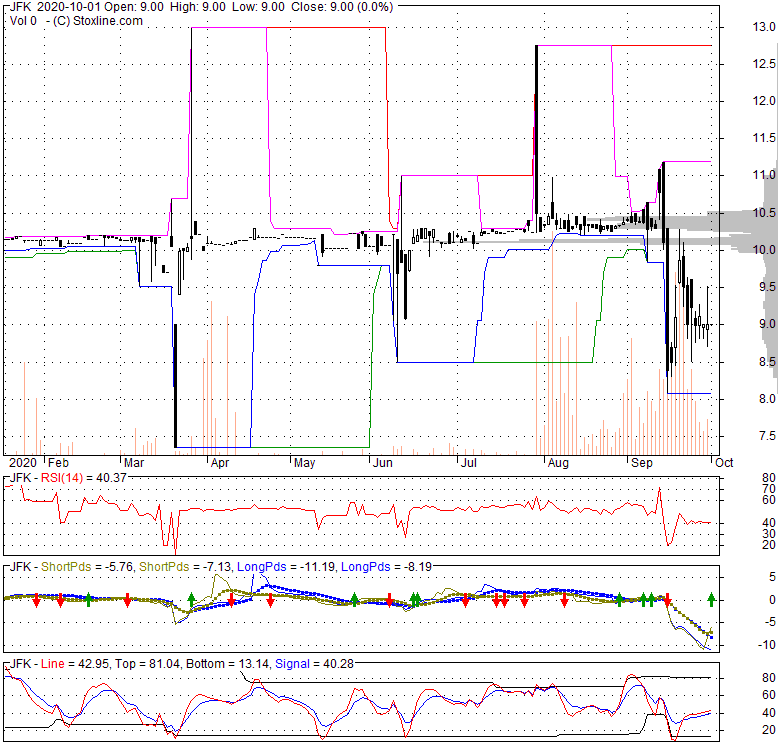780x745 pixels.
Task: Click the 'Oct' month label
Action: tap(724, 463)
